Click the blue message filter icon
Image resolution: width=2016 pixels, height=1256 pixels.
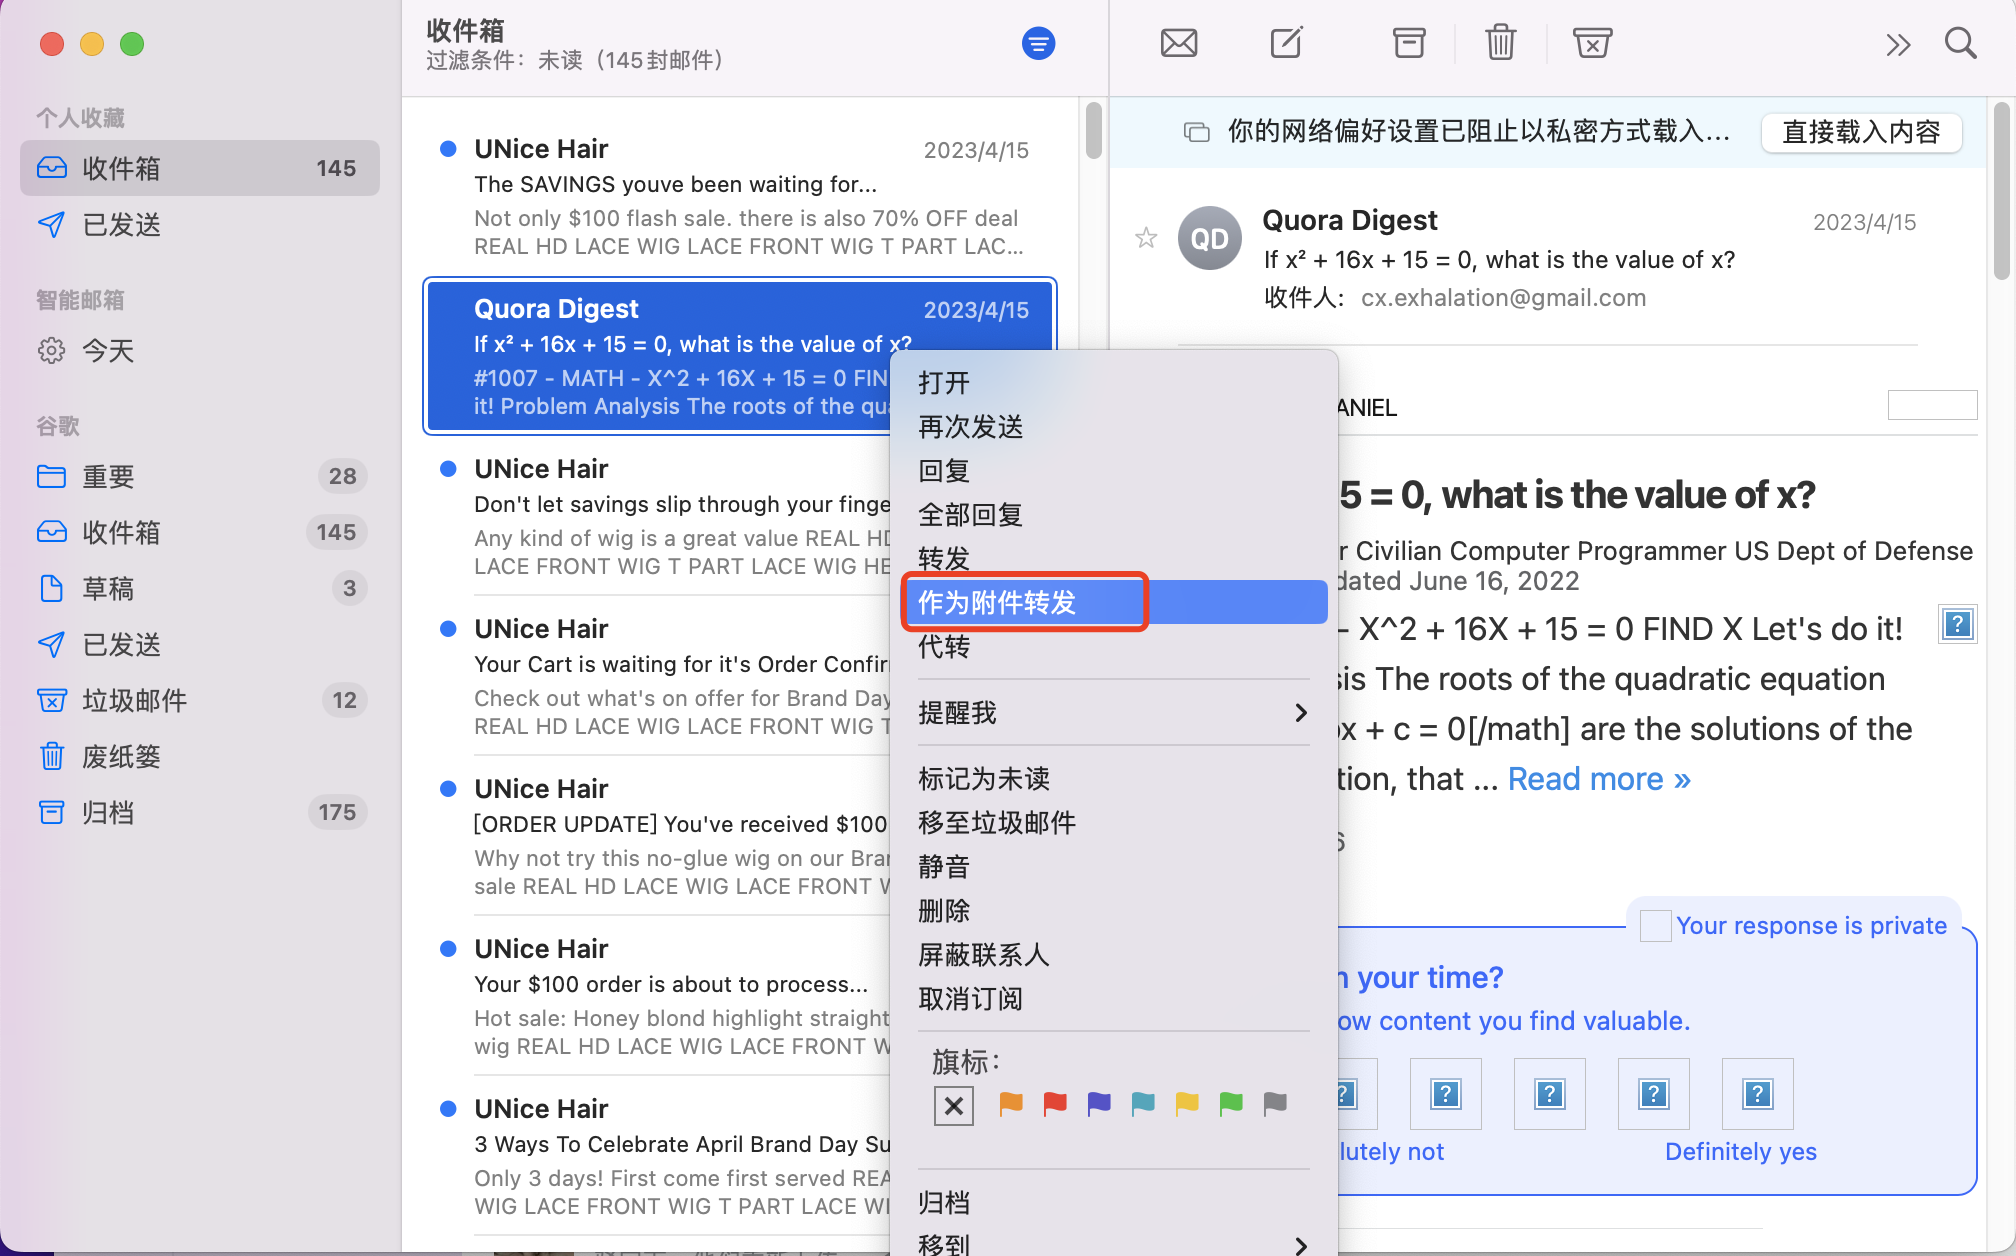[x=1038, y=43]
